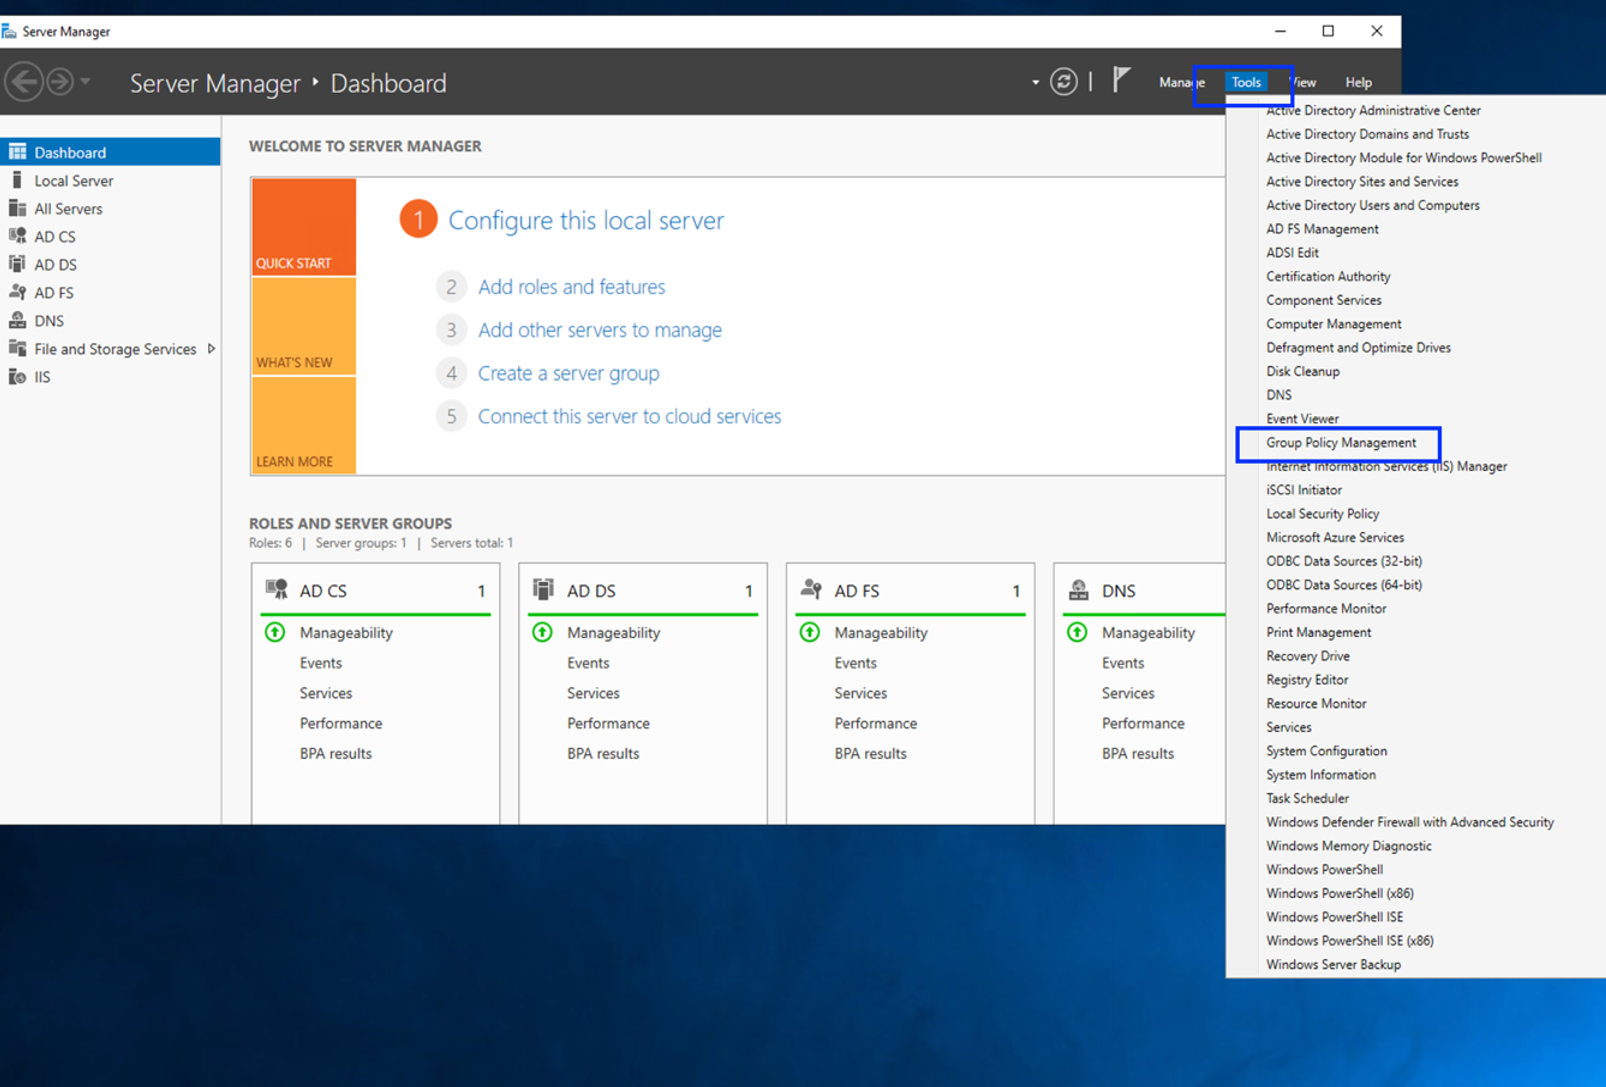Click the AD DS tile icon
Viewport: 1606px width, 1087px height.
(x=543, y=590)
